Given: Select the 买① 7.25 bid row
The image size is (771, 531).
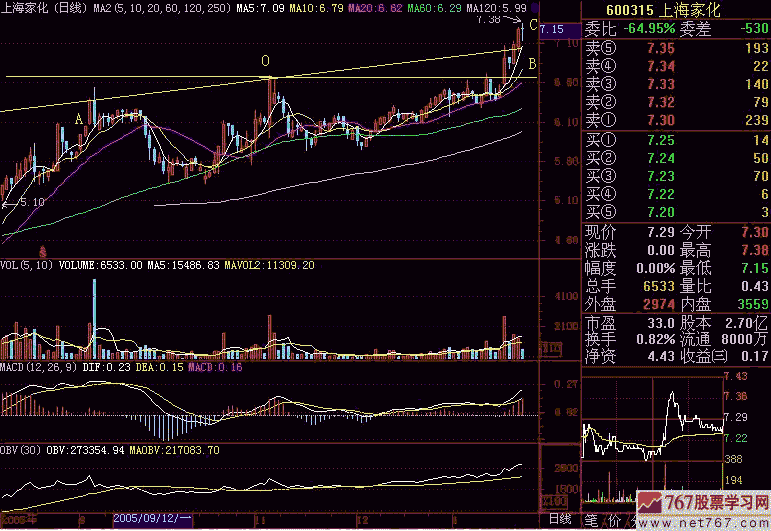Looking at the screenshot, I should tap(675, 141).
